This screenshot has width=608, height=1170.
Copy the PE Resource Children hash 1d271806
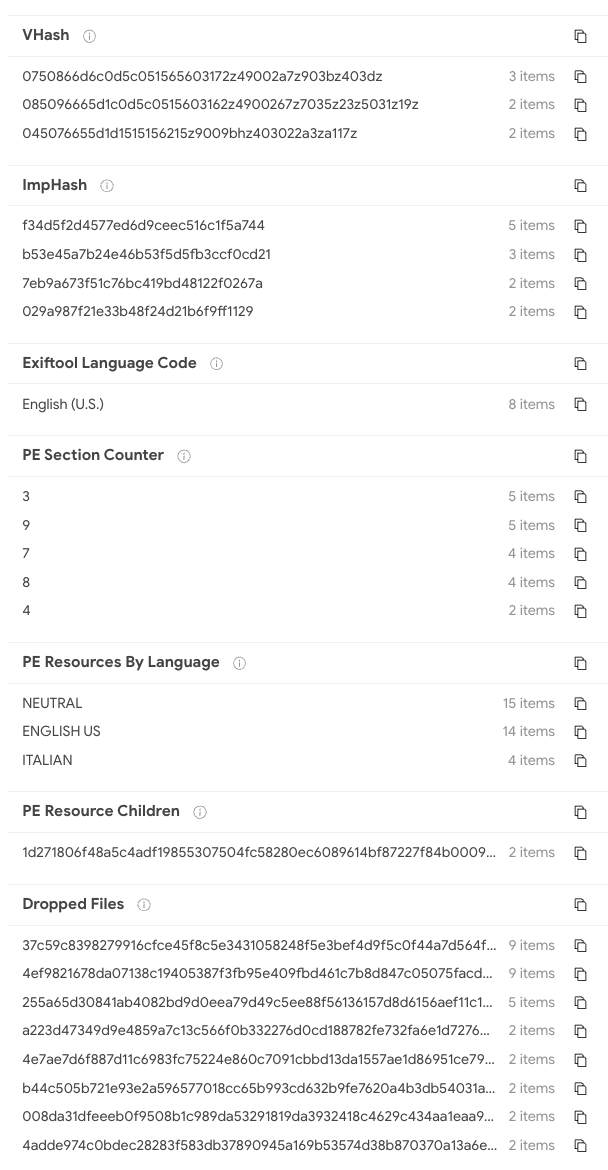[x=580, y=853]
